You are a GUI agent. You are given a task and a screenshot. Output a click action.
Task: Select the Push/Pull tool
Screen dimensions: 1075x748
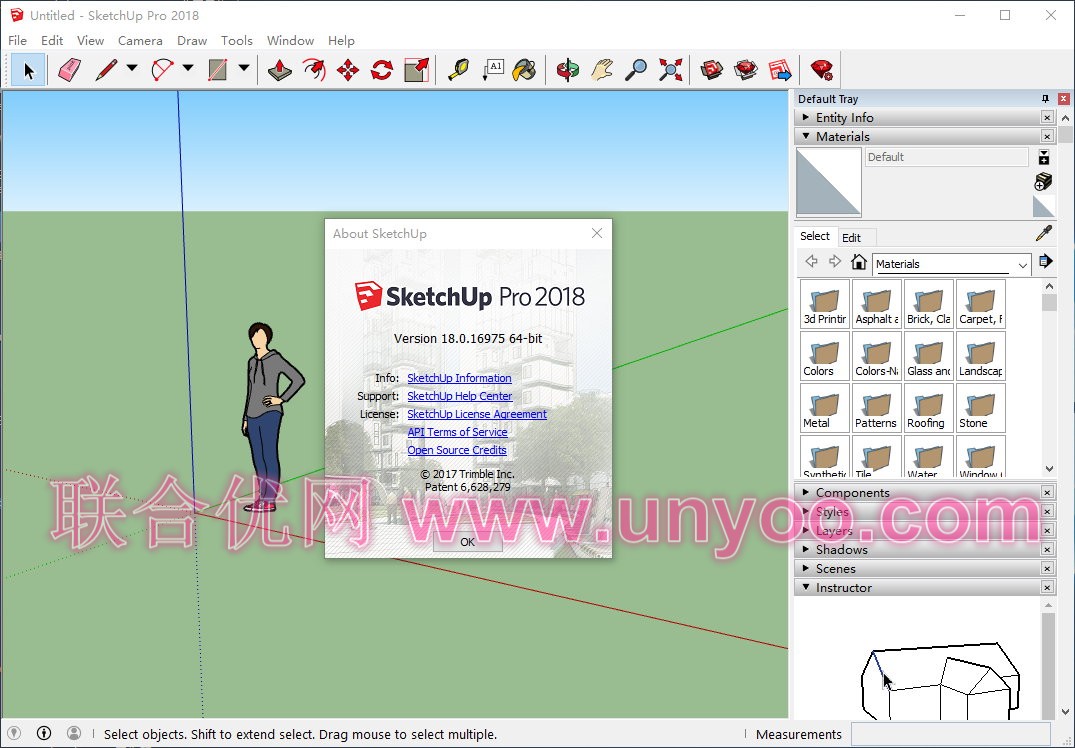click(280, 70)
